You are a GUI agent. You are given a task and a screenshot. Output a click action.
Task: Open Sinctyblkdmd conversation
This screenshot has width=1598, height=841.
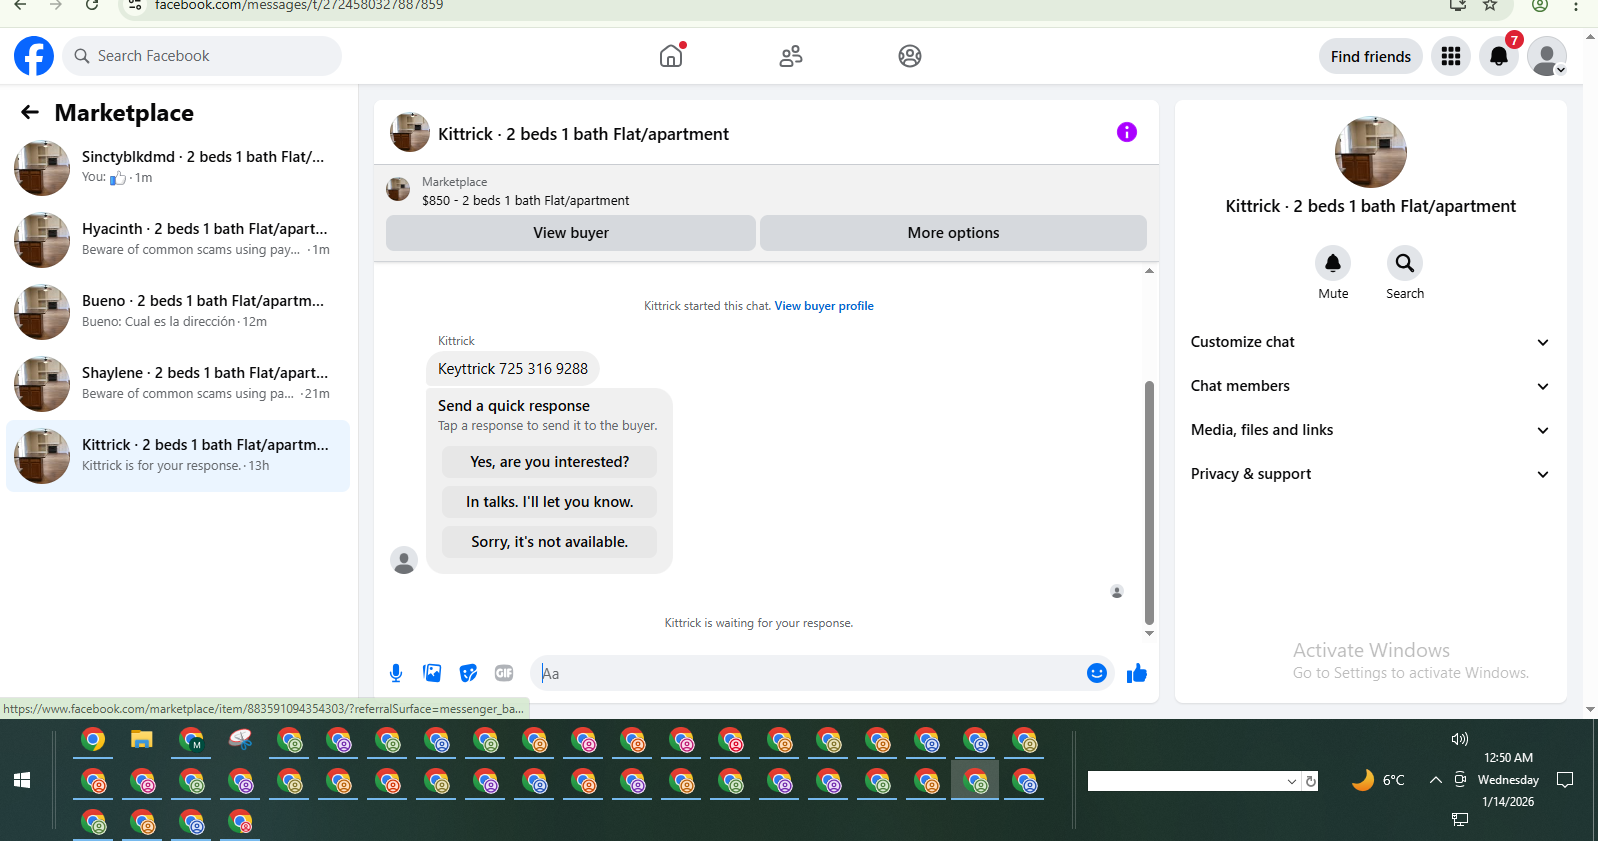point(178,168)
